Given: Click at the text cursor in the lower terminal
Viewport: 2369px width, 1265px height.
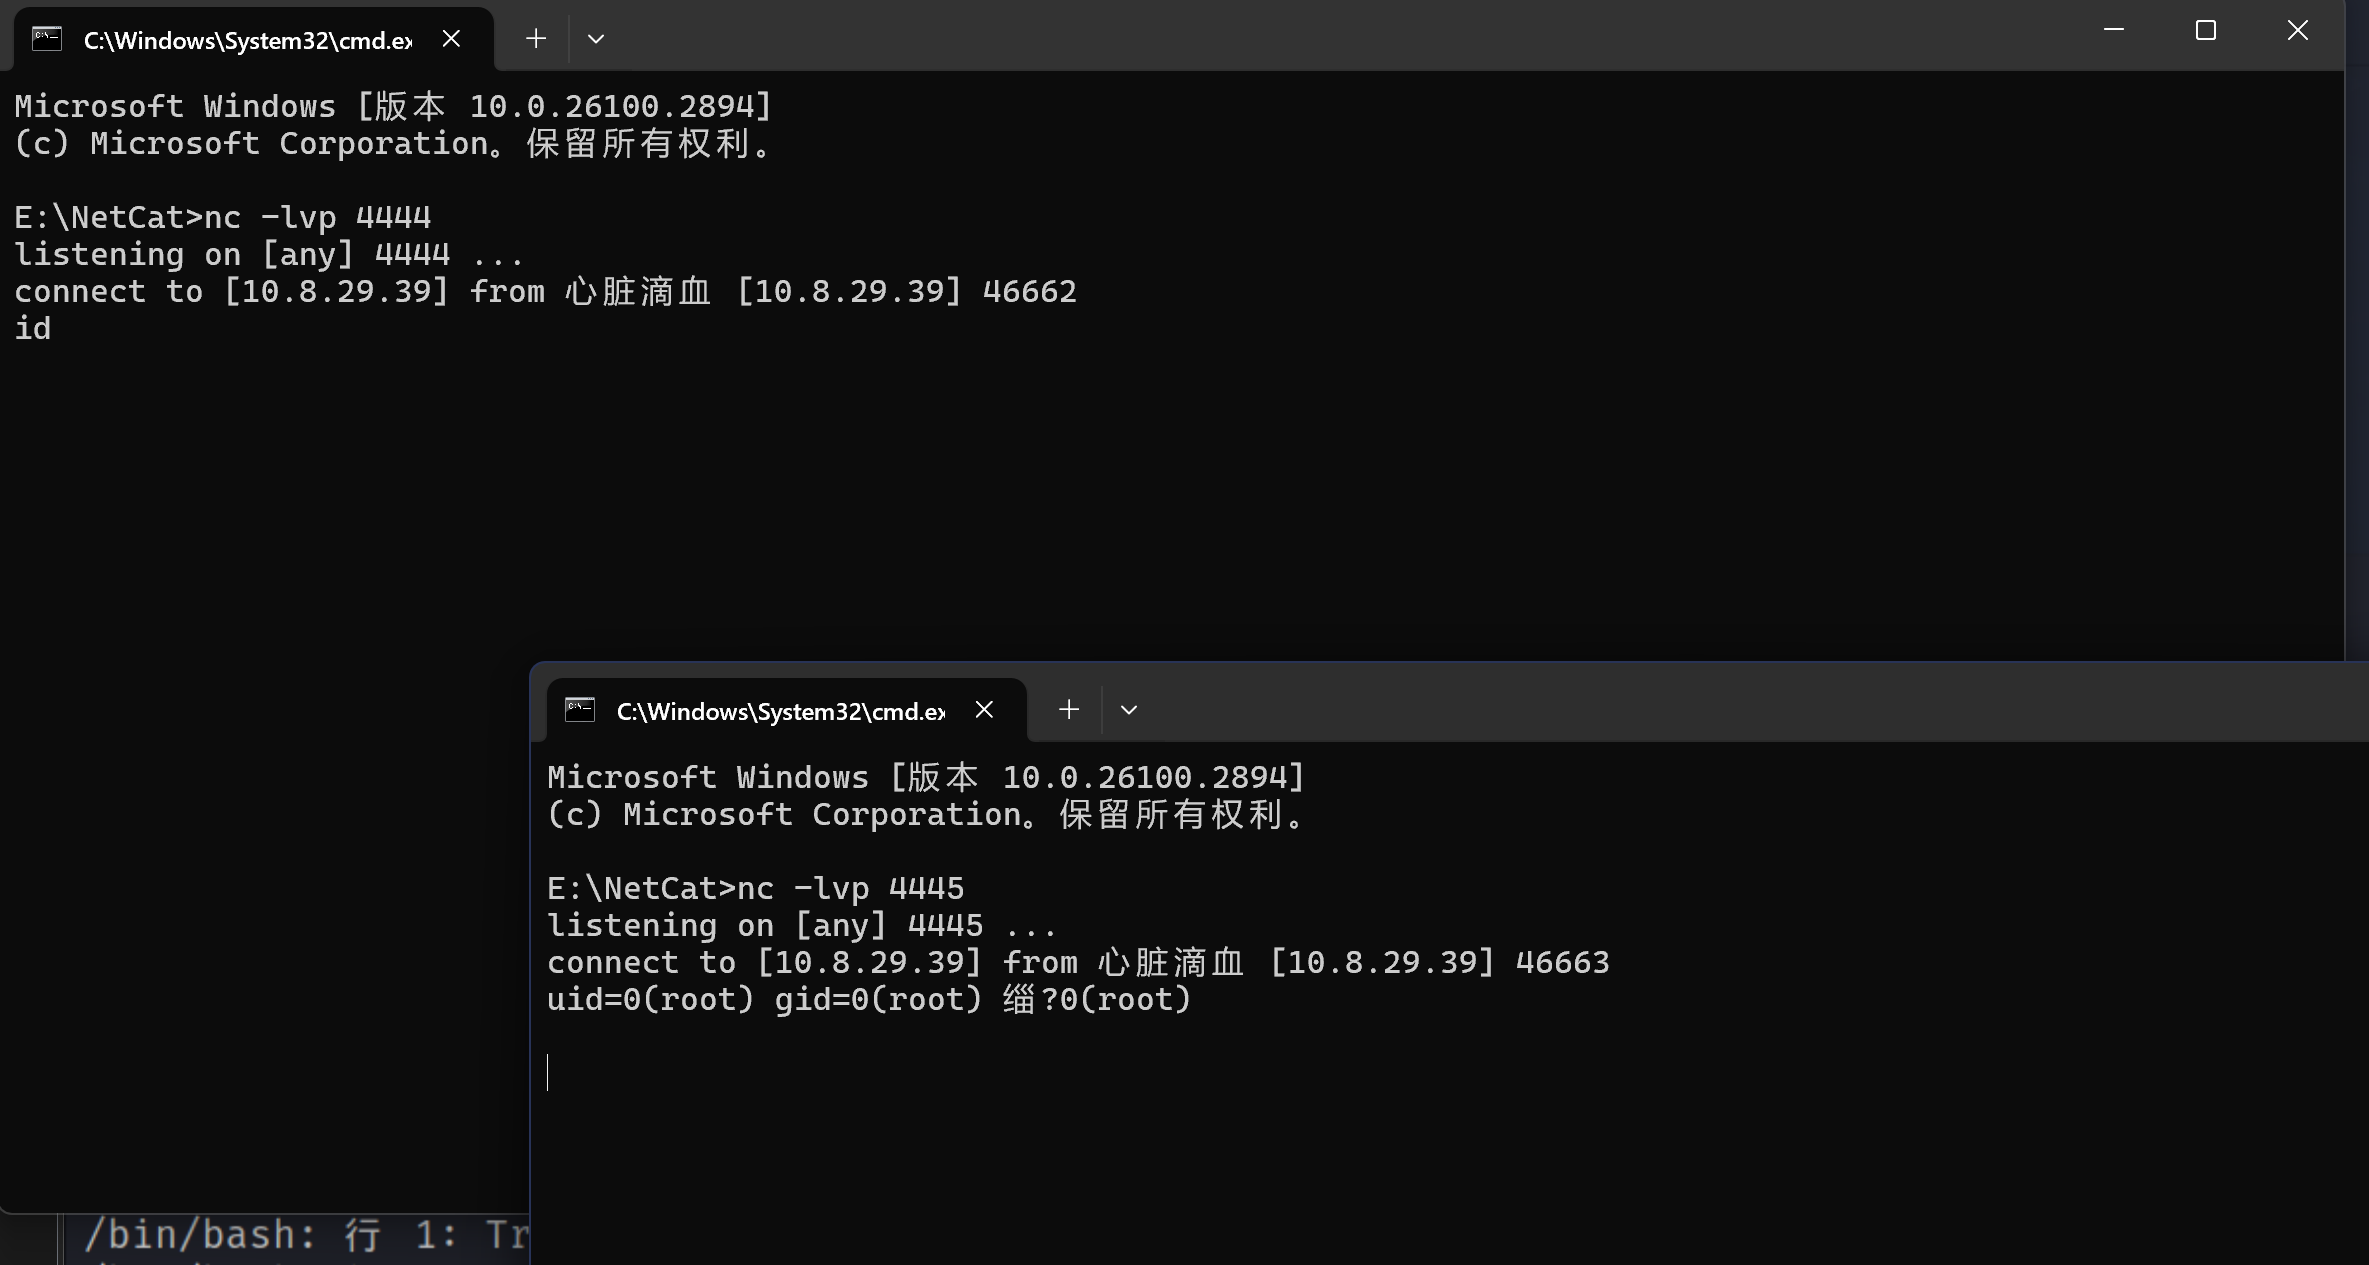Looking at the screenshot, I should tap(548, 1072).
